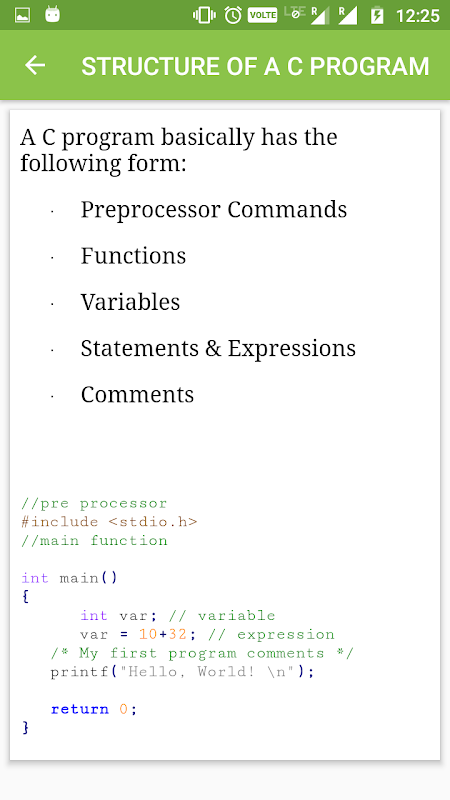Tap the int main() code line
450x800 pixels.
69,578
